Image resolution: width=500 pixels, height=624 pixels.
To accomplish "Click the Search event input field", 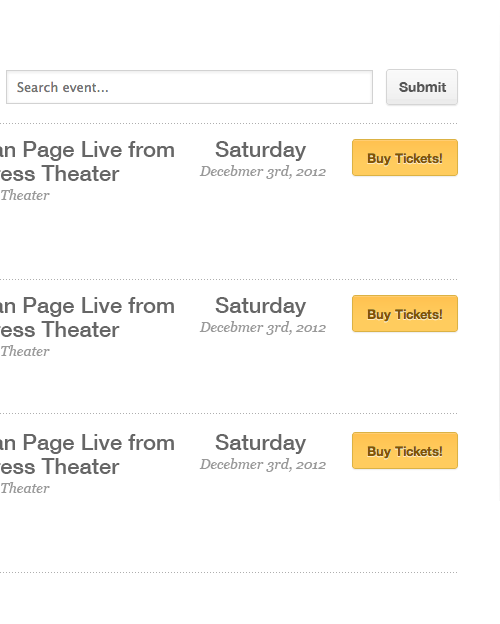I will 189,87.
